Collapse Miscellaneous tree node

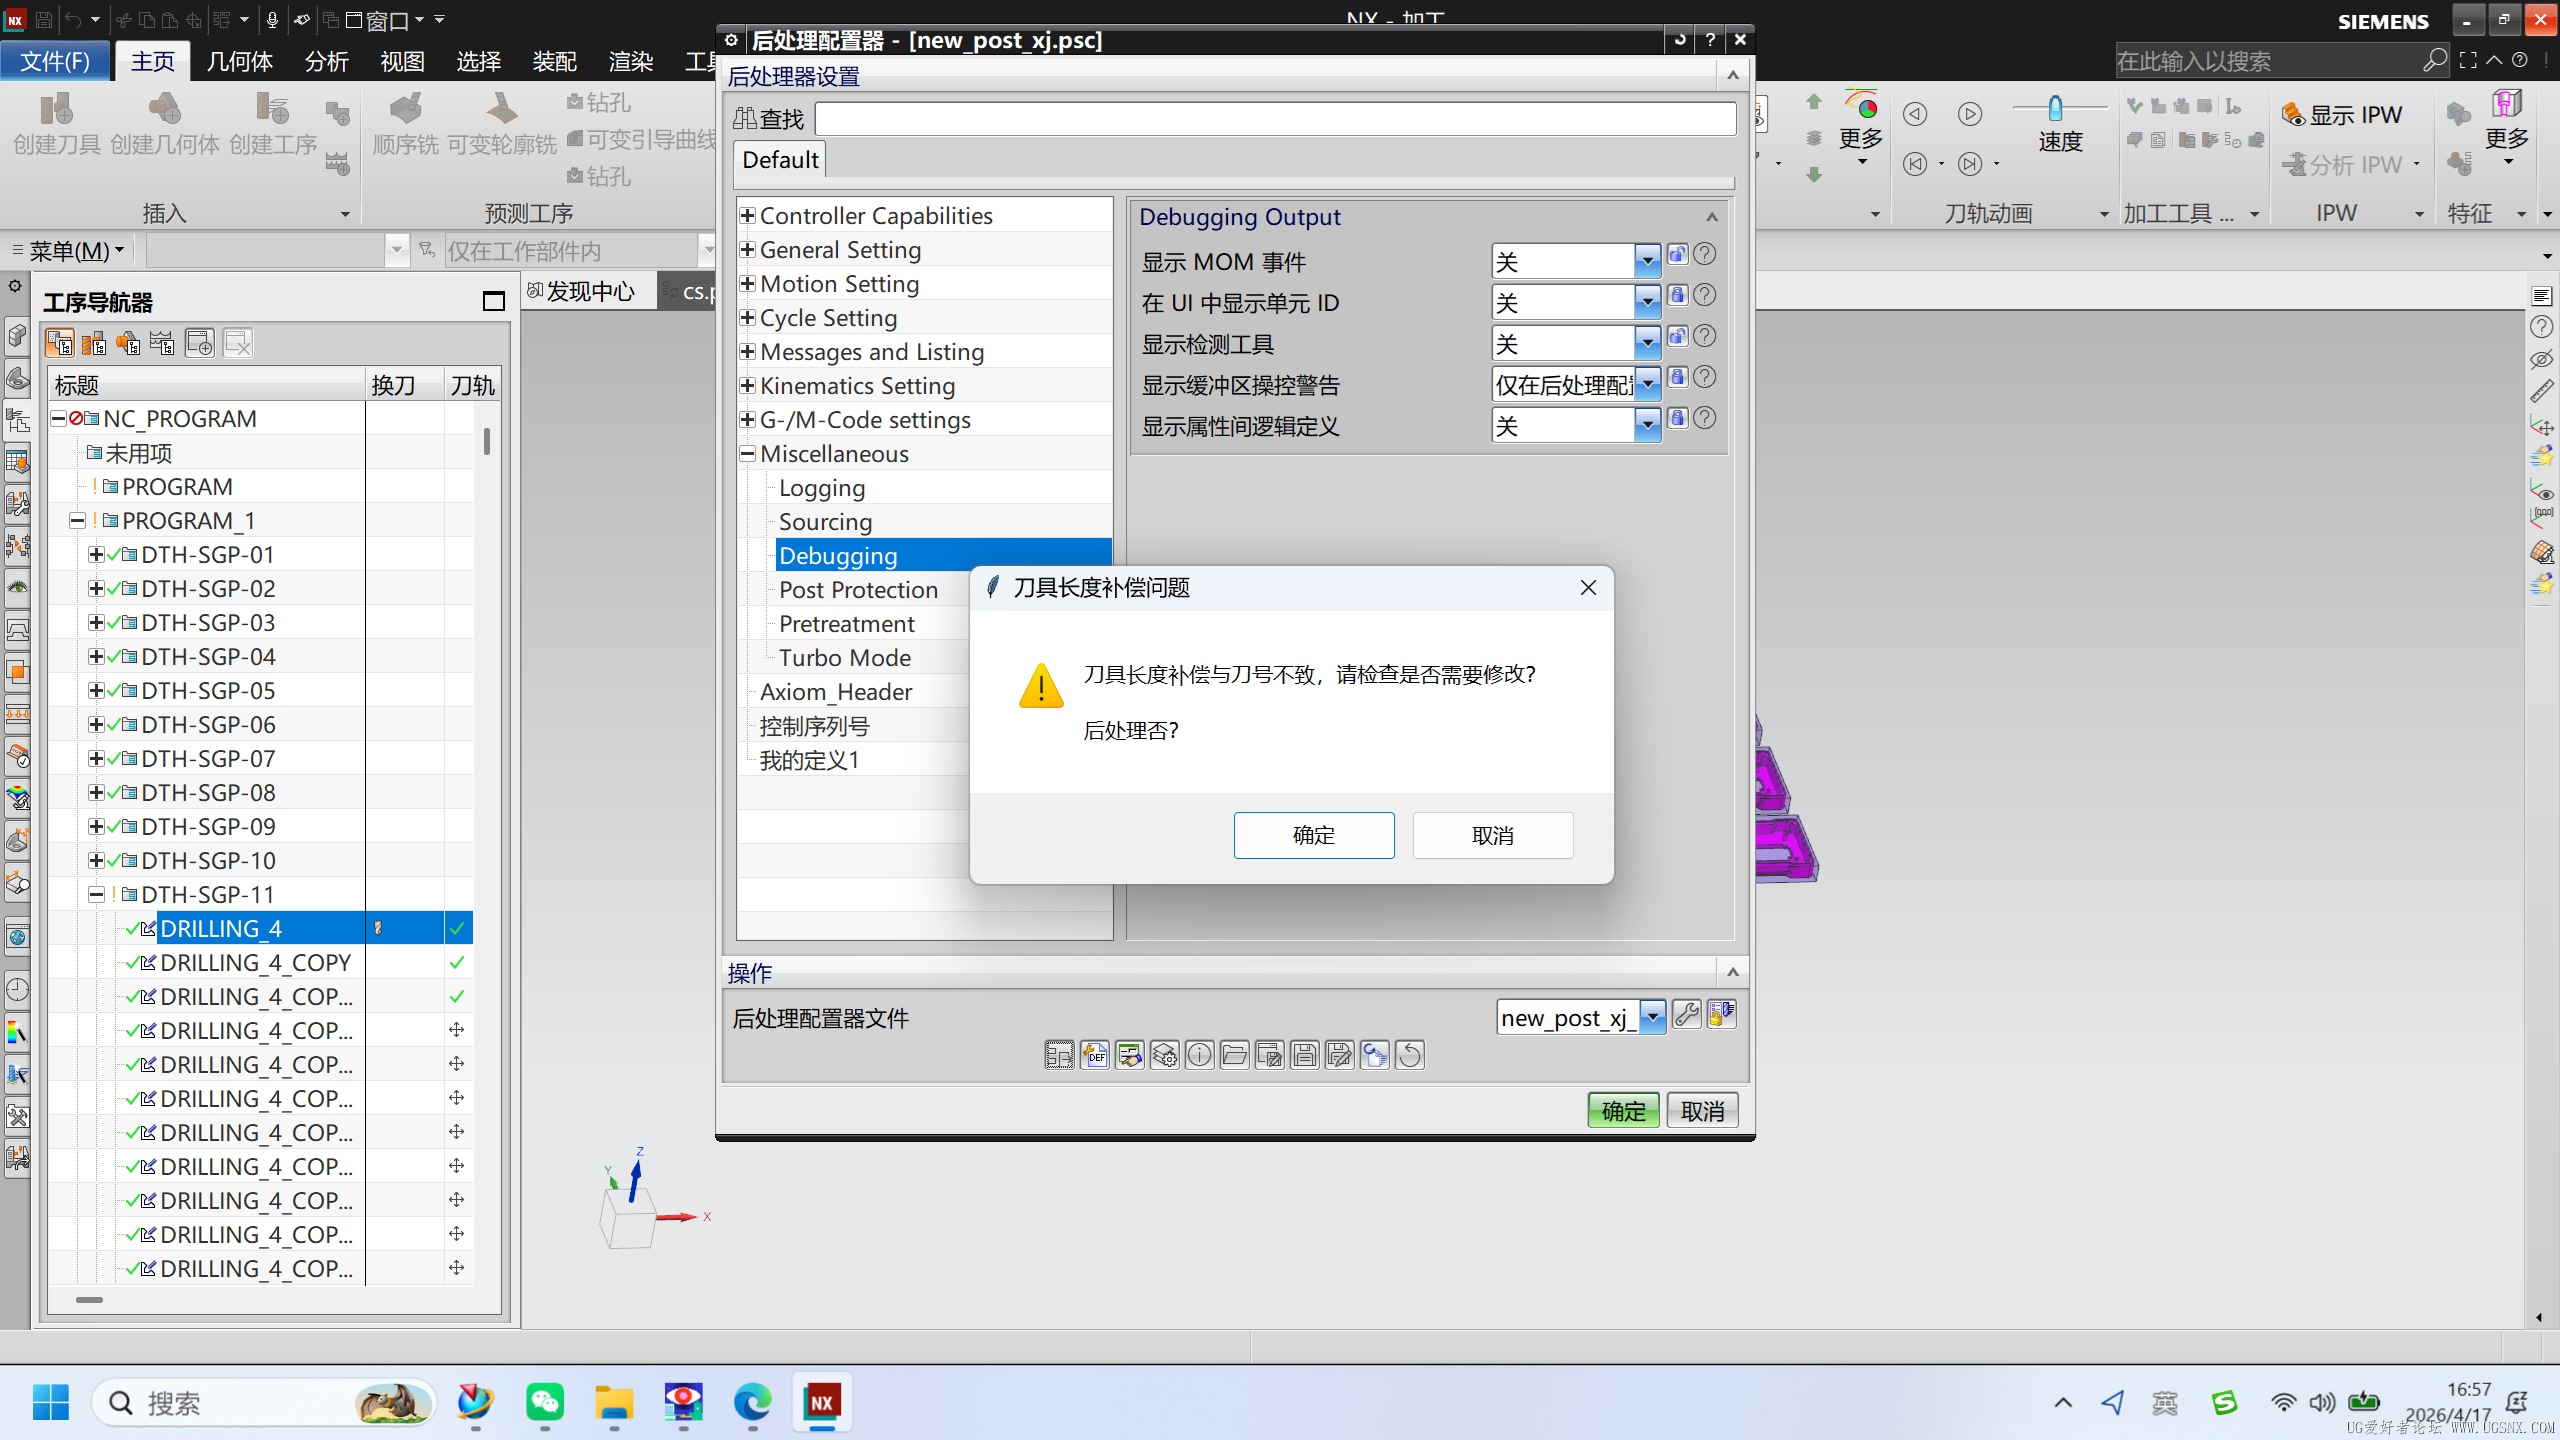[x=747, y=453]
